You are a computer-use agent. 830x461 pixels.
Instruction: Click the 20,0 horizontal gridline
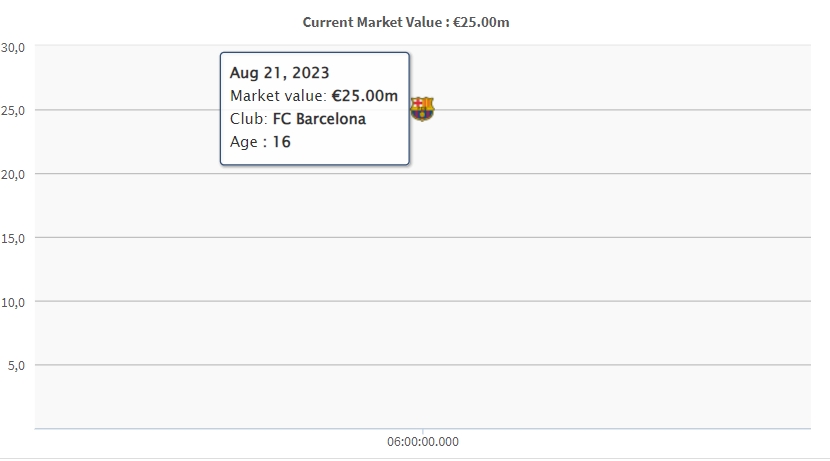[422, 174]
